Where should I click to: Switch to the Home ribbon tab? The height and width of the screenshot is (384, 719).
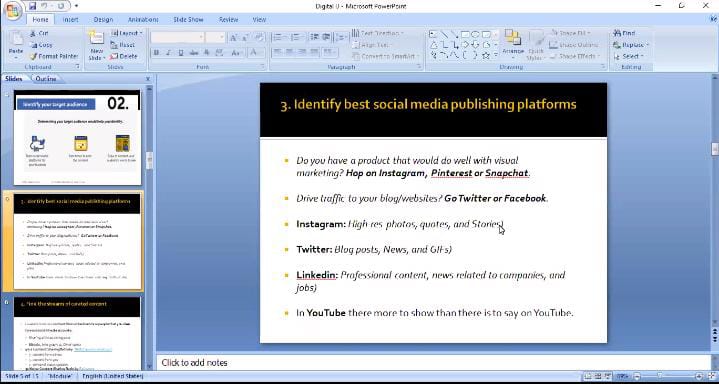coord(40,20)
